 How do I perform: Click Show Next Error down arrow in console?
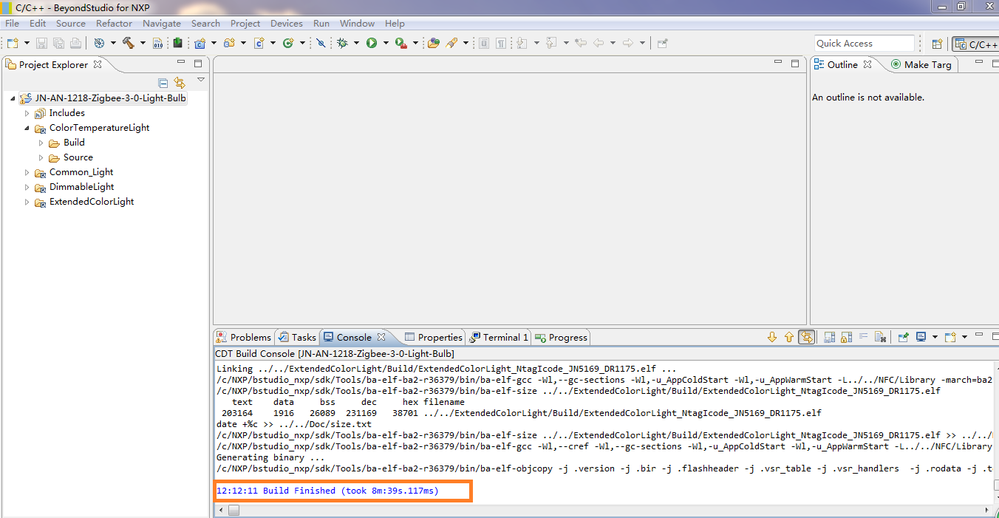click(772, 337)
